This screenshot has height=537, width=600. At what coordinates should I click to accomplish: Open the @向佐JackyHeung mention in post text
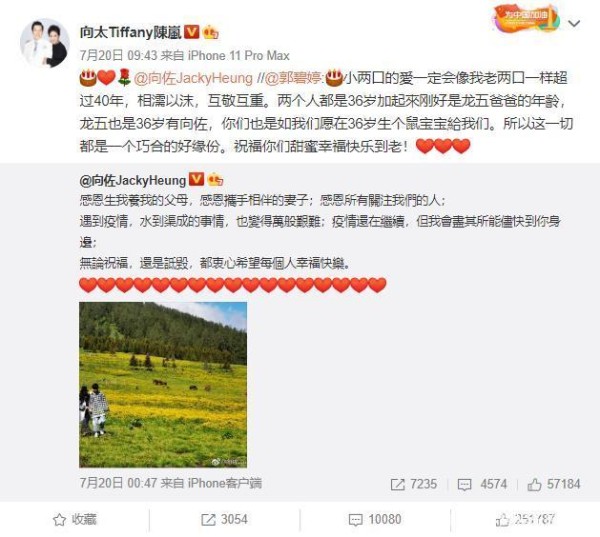[193, 78]
